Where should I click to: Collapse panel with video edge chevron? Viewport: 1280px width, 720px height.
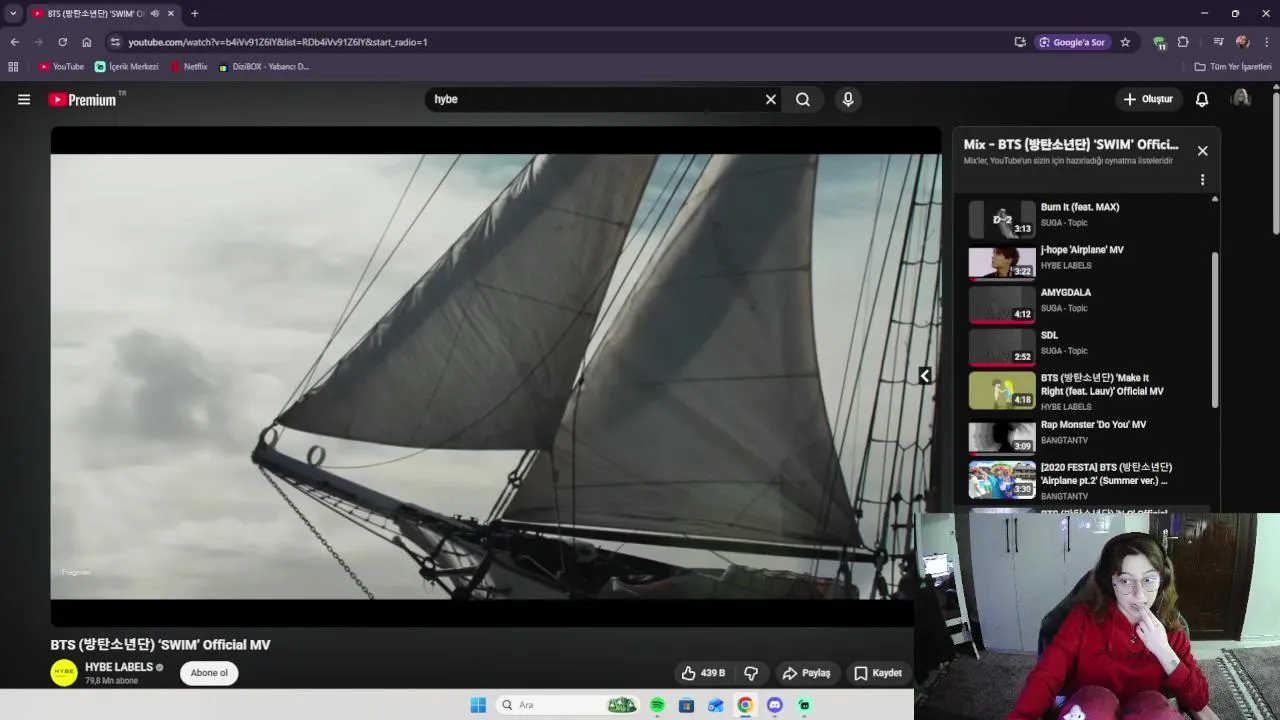click(925, 376)
